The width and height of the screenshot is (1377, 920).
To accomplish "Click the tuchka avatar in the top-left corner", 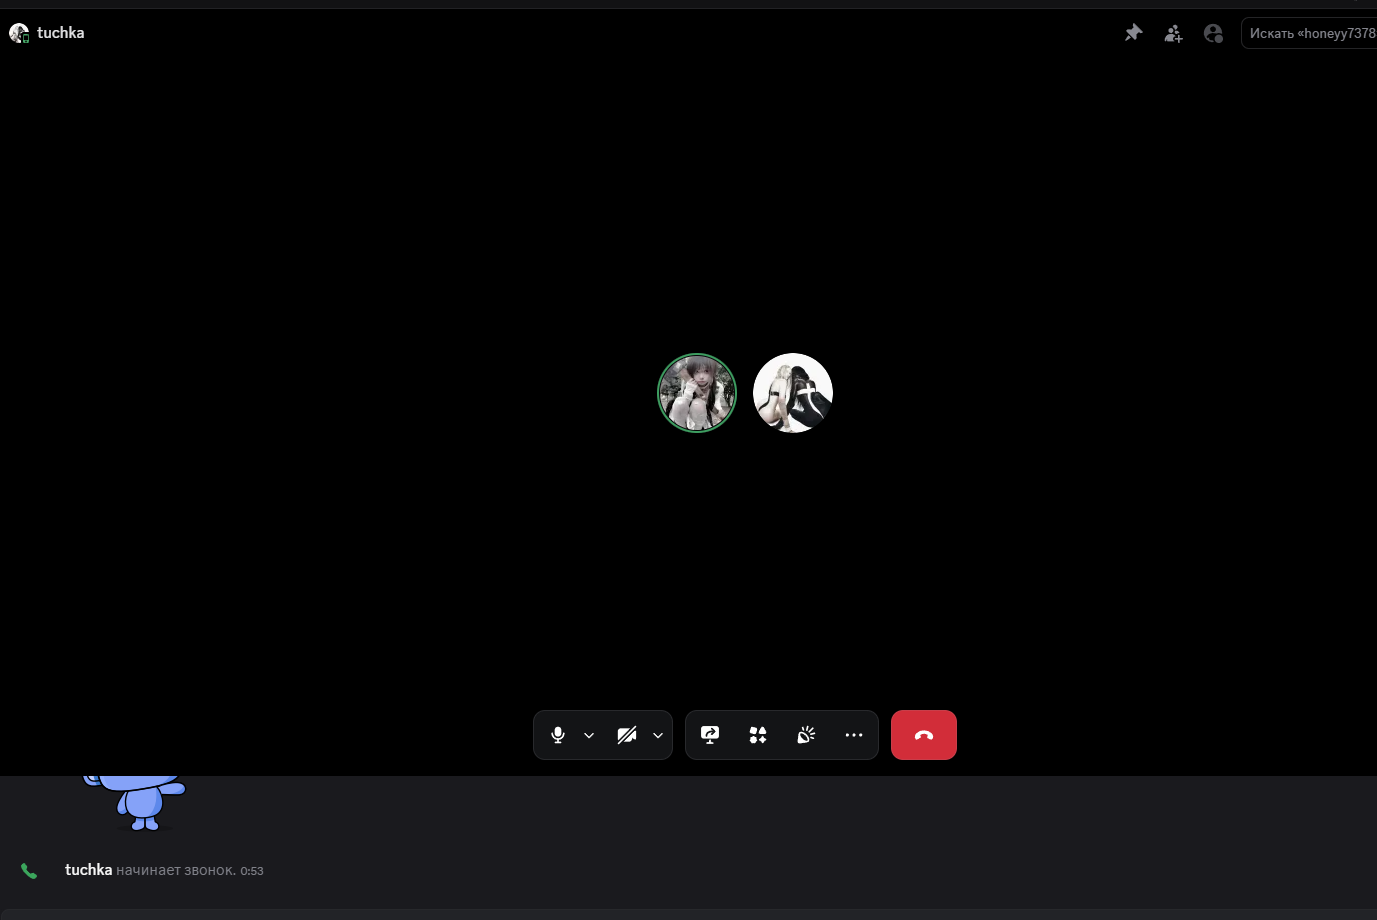I will tap(19, 32).
